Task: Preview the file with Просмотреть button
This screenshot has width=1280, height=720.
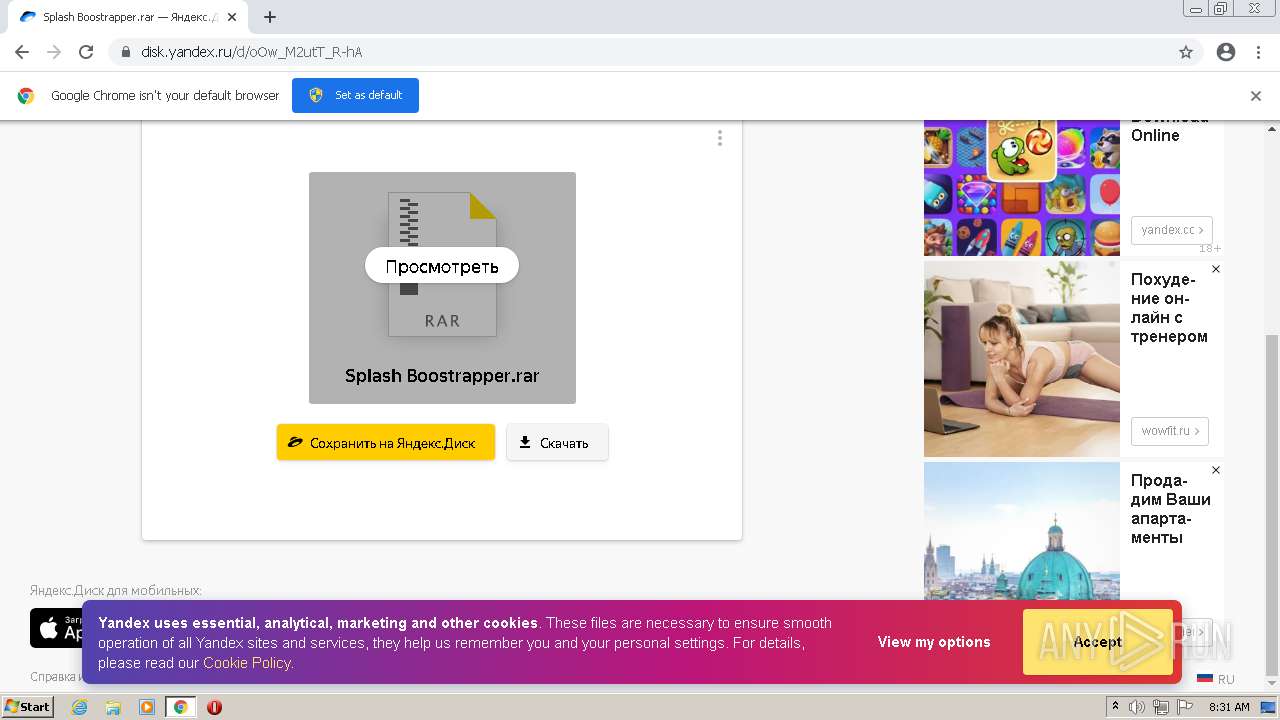Action: point(442,266)
